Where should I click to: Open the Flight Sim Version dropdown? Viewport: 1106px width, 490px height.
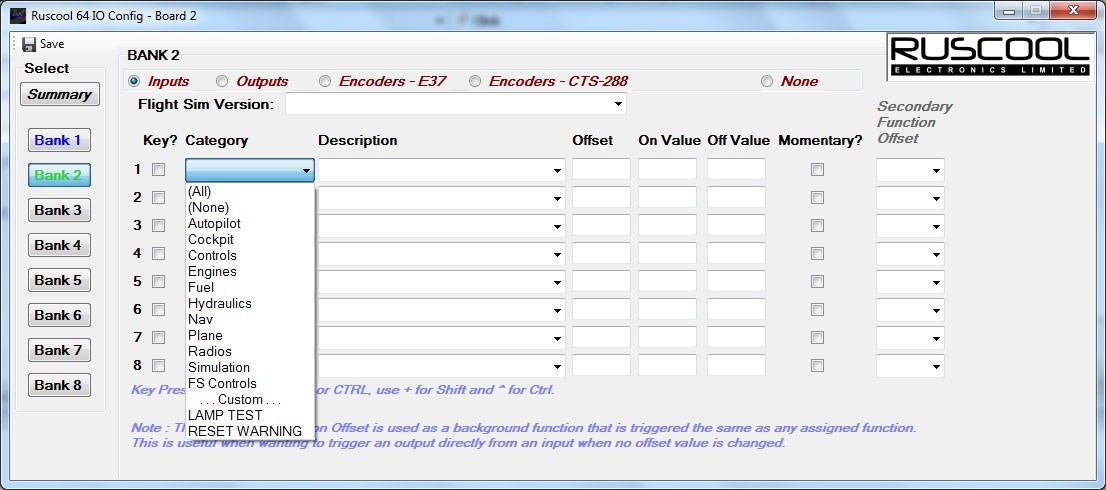click(618, 104)
